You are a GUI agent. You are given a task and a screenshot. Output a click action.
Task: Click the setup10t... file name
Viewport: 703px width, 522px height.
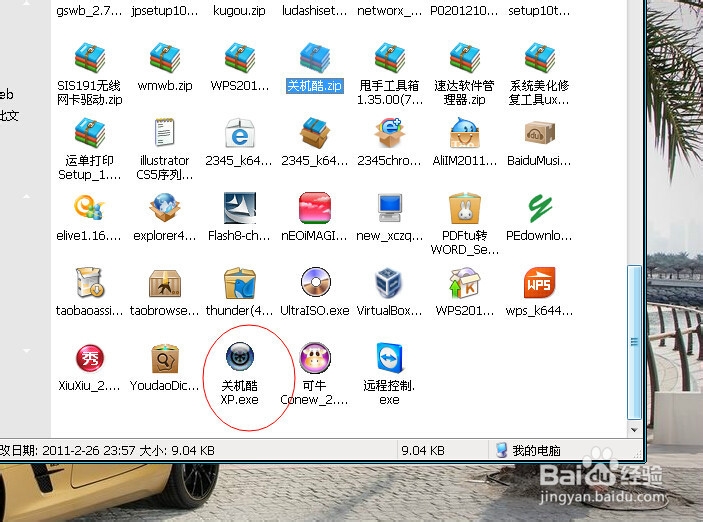pyautogui.click(x=539, y=11)
